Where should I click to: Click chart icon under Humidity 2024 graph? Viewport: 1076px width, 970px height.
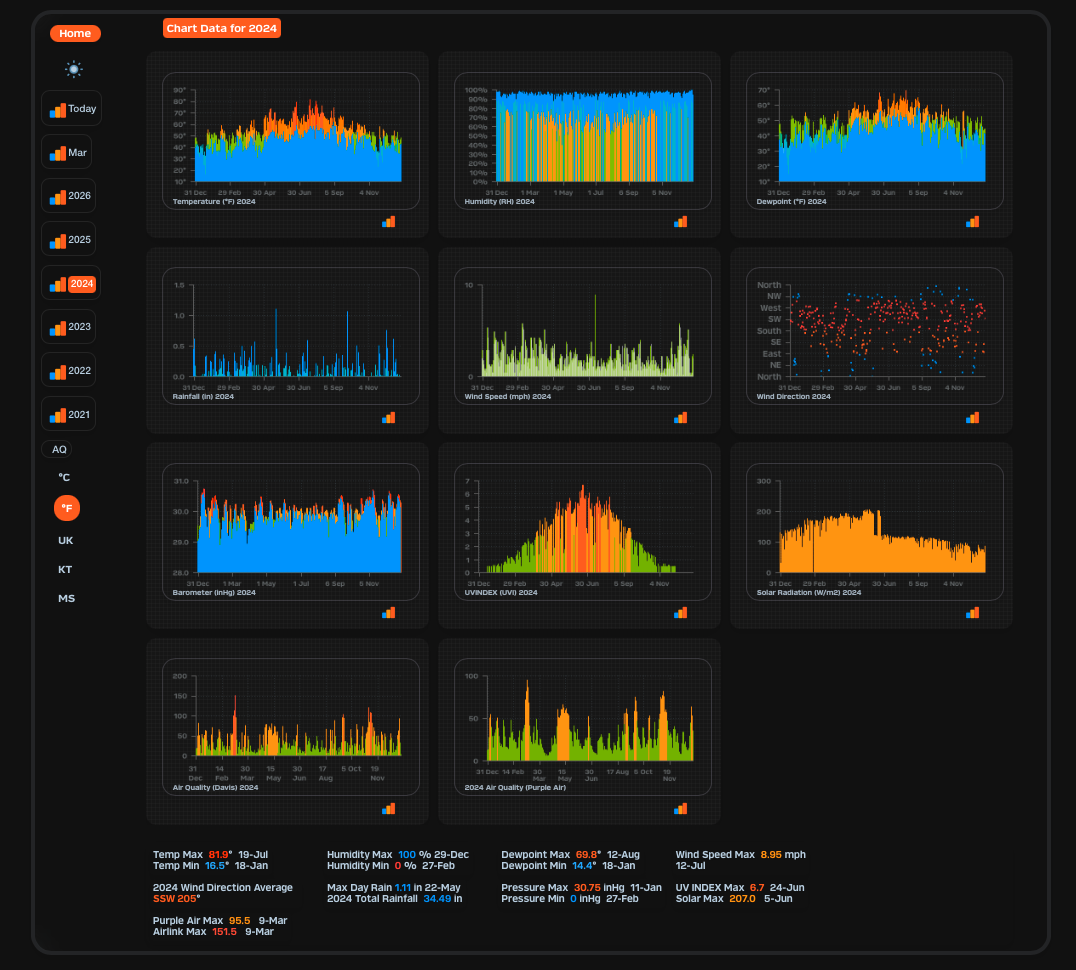(680, 222)
